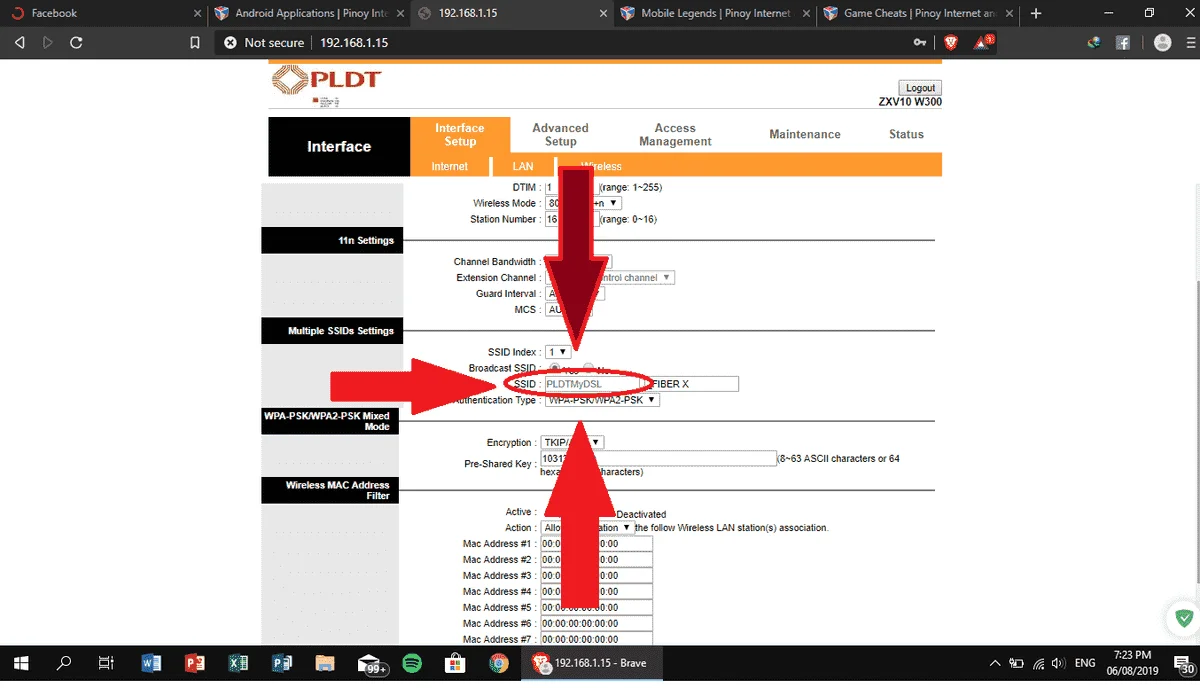Screen dimensions: 1200x688
Task: Open the MCS dropdown
Action: [567, 310]
